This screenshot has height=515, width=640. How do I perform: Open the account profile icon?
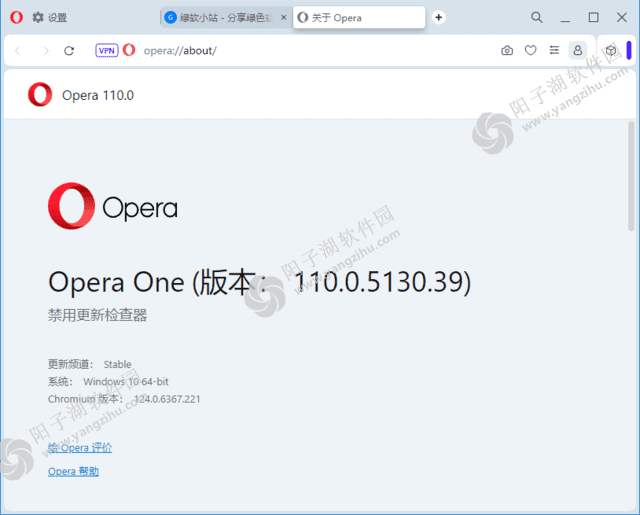(x=578, y=50)
